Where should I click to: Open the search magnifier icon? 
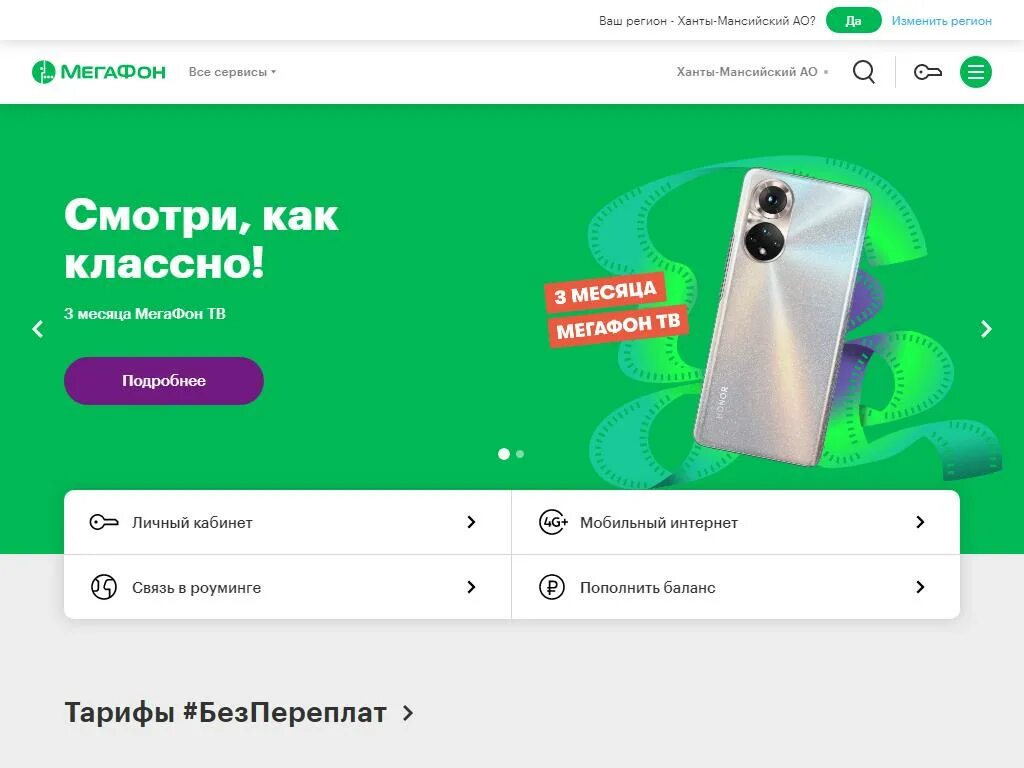(863, 72)
